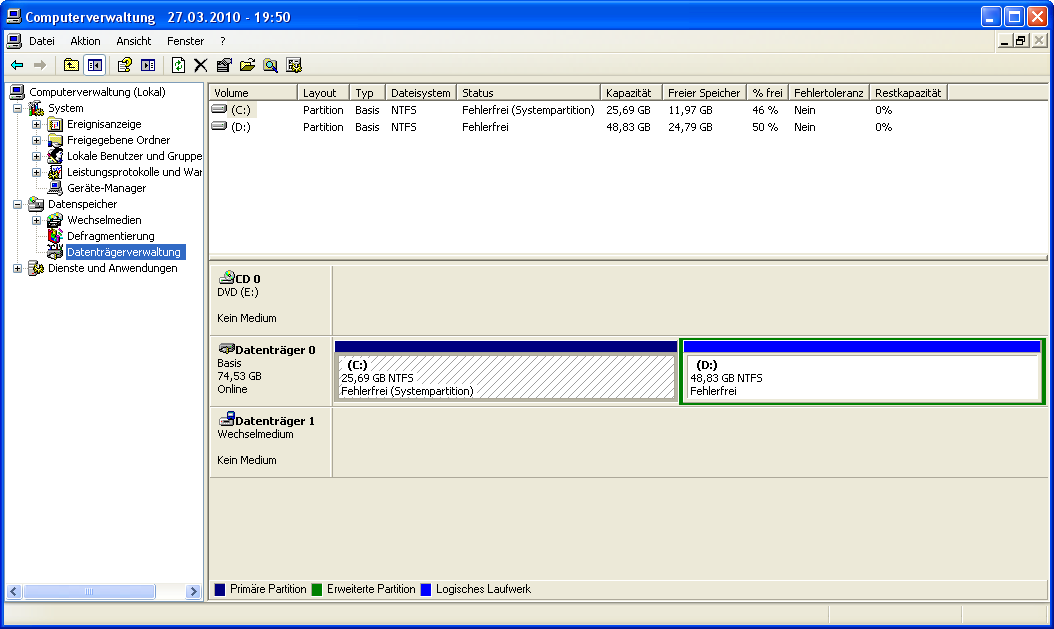Image resolution: width=1054 pixels, height=629 pixels.
Task: Select the (D:) logical drive block
Action: point(862,371)
